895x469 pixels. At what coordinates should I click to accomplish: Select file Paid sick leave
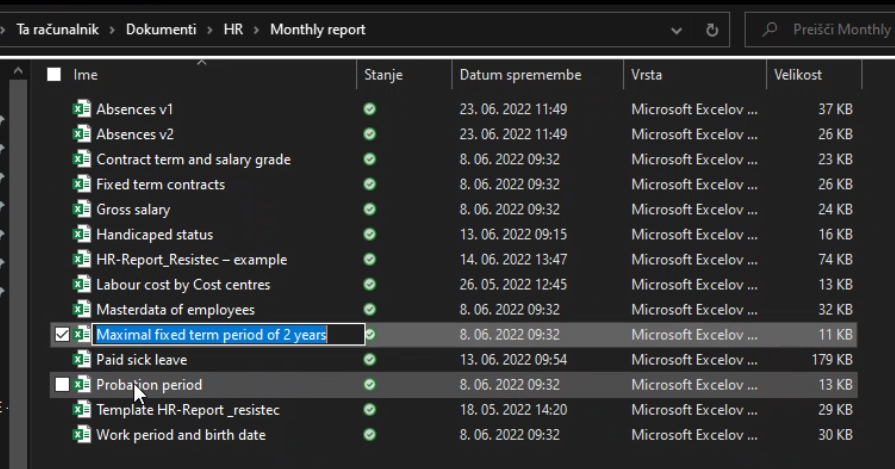(x=142, y=359)
